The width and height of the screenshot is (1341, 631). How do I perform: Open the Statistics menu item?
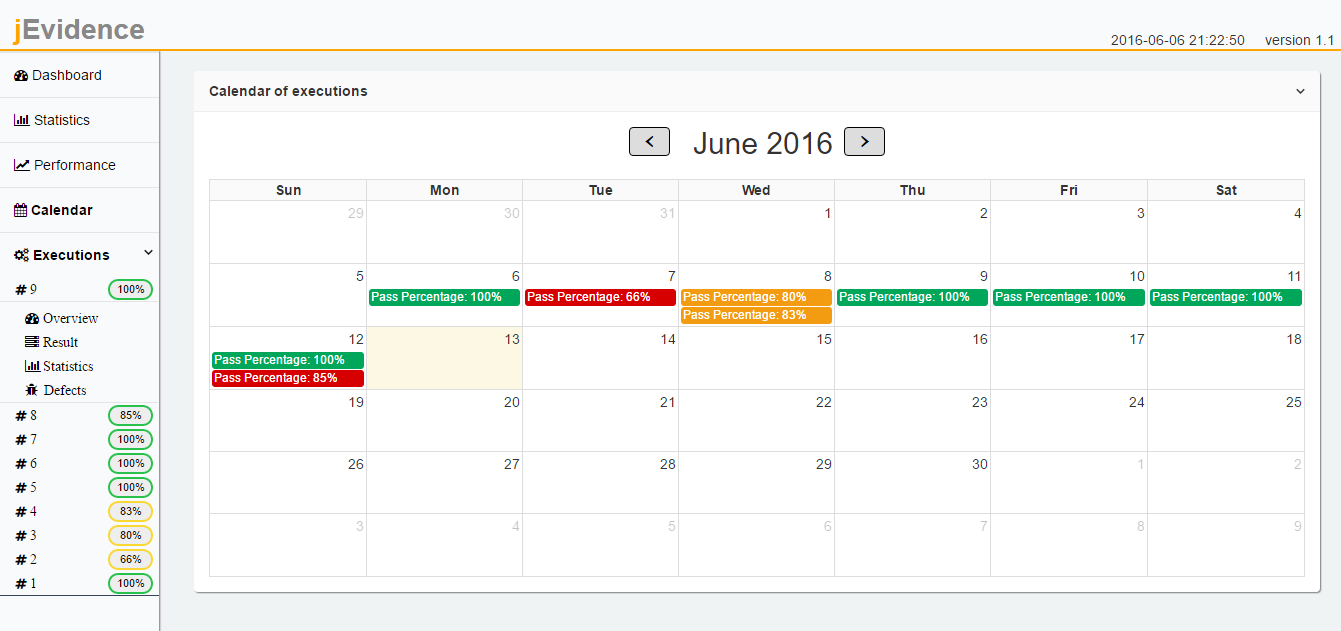click(62, 120)
